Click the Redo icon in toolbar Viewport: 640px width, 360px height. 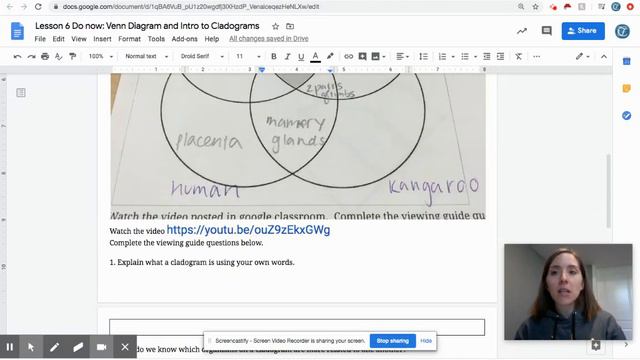31,57
